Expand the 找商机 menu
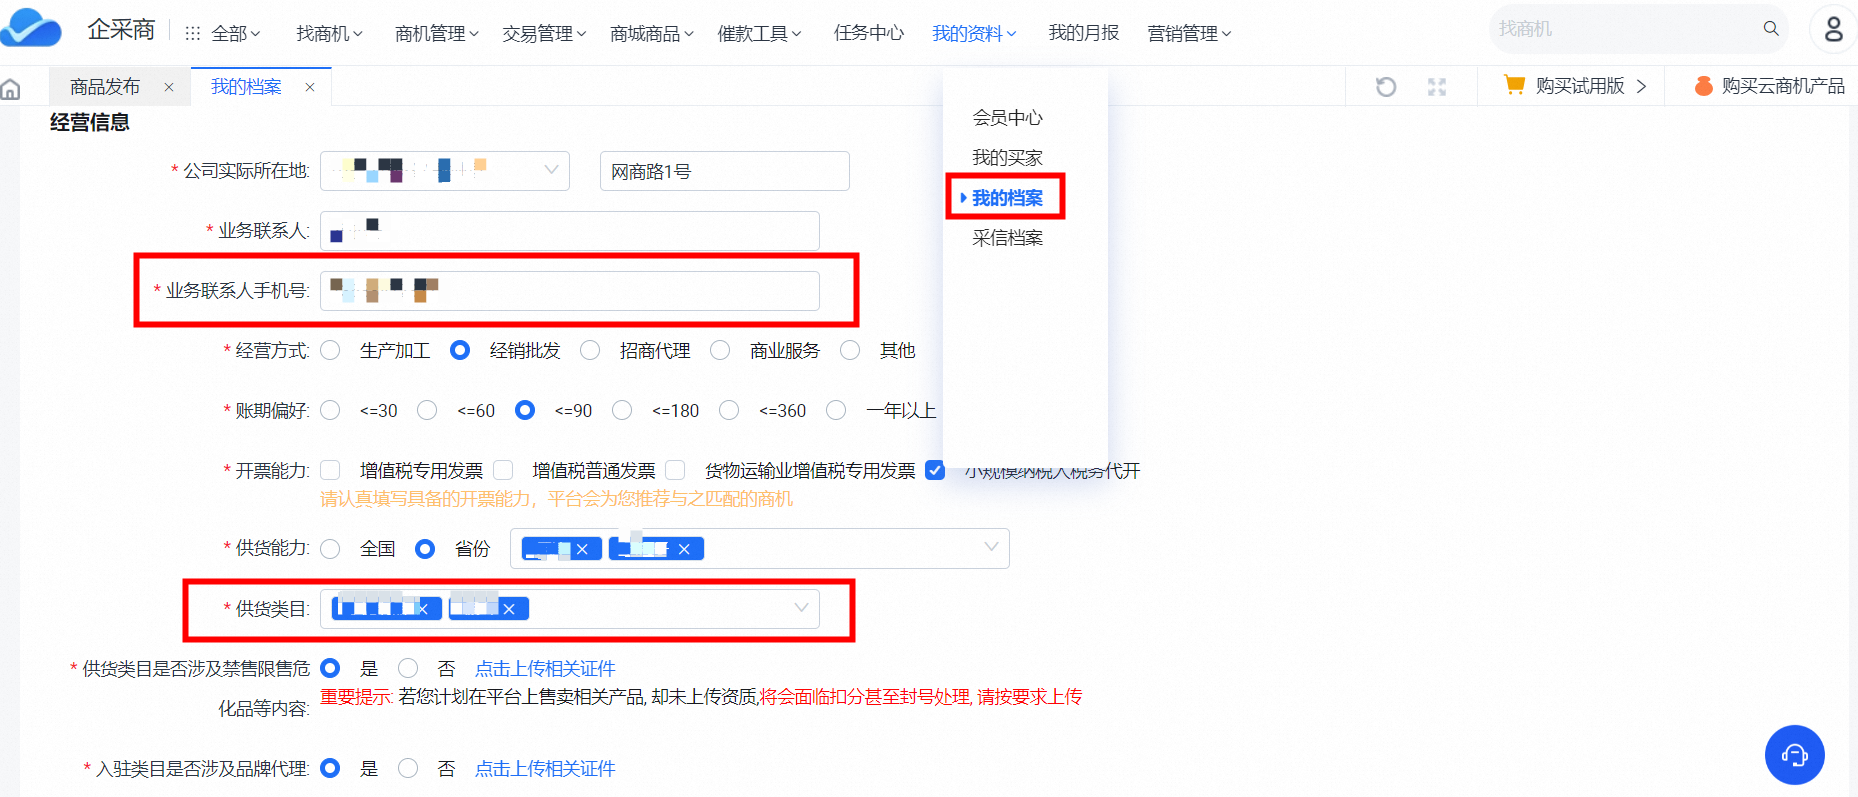The height and width of the screenshot is (797, 1858). point(329,34)
